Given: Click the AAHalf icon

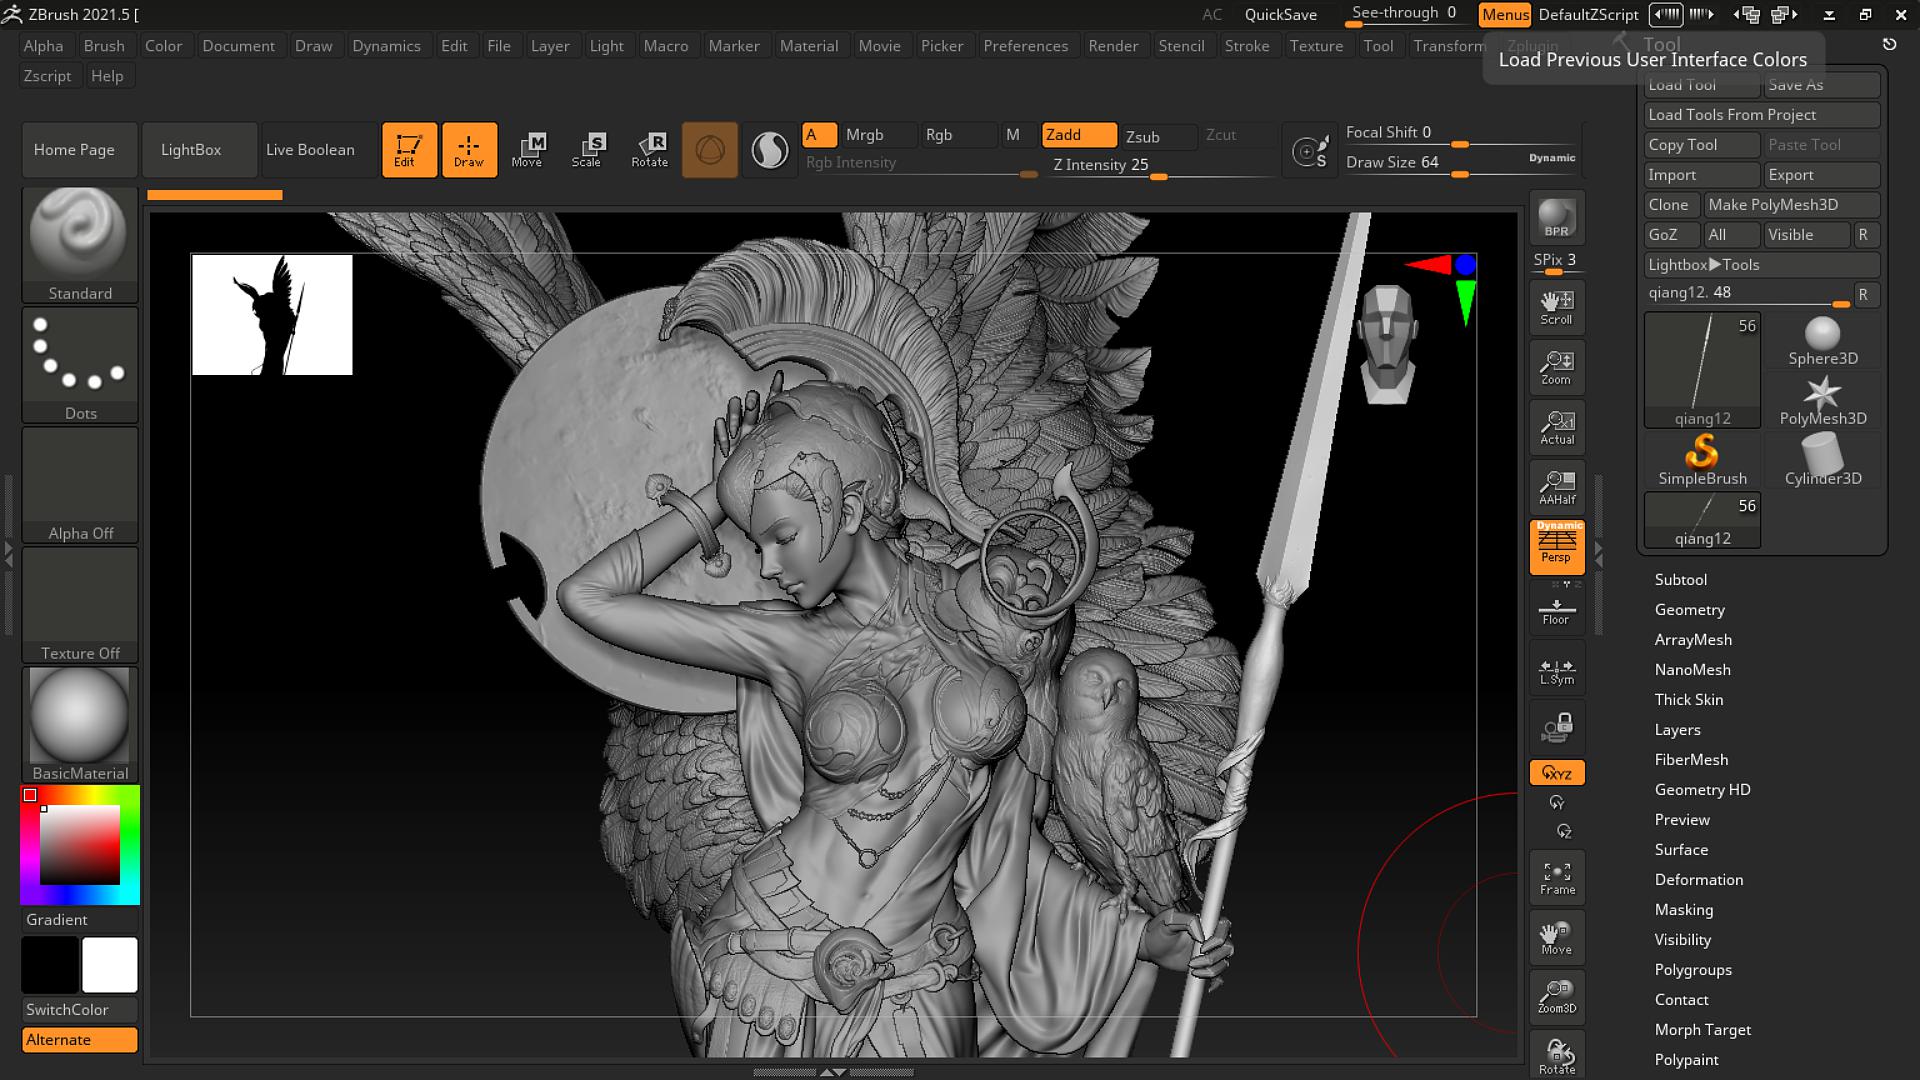Looking at the screenshot, I should pyautogui.click(x=1557, y=488).
